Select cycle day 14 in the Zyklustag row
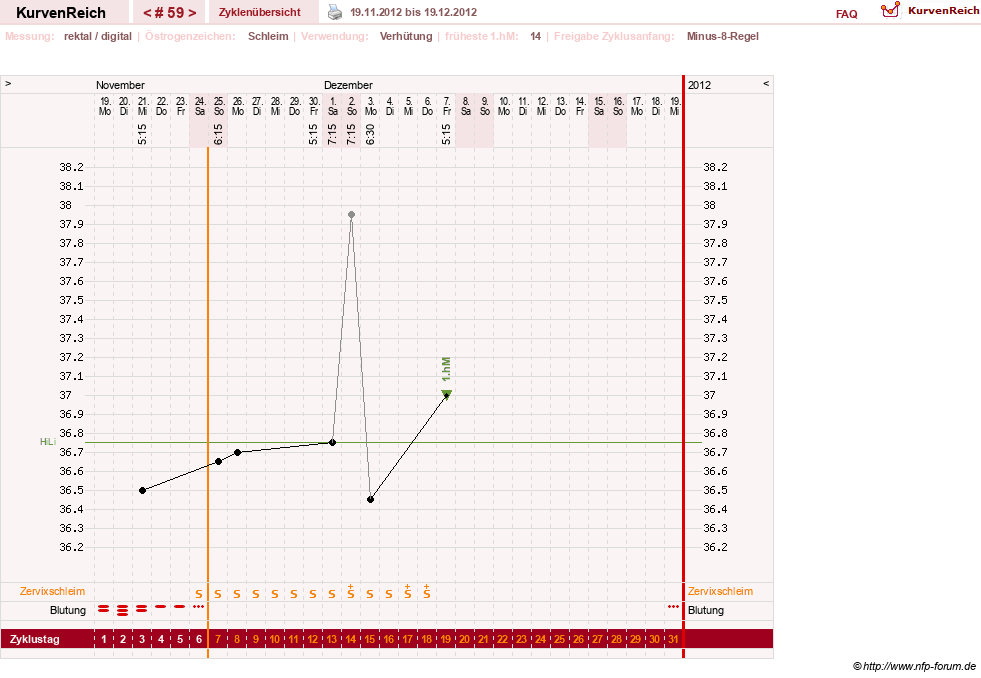The width and height of the screenshot is (981, 678). (x=351, y=639)
